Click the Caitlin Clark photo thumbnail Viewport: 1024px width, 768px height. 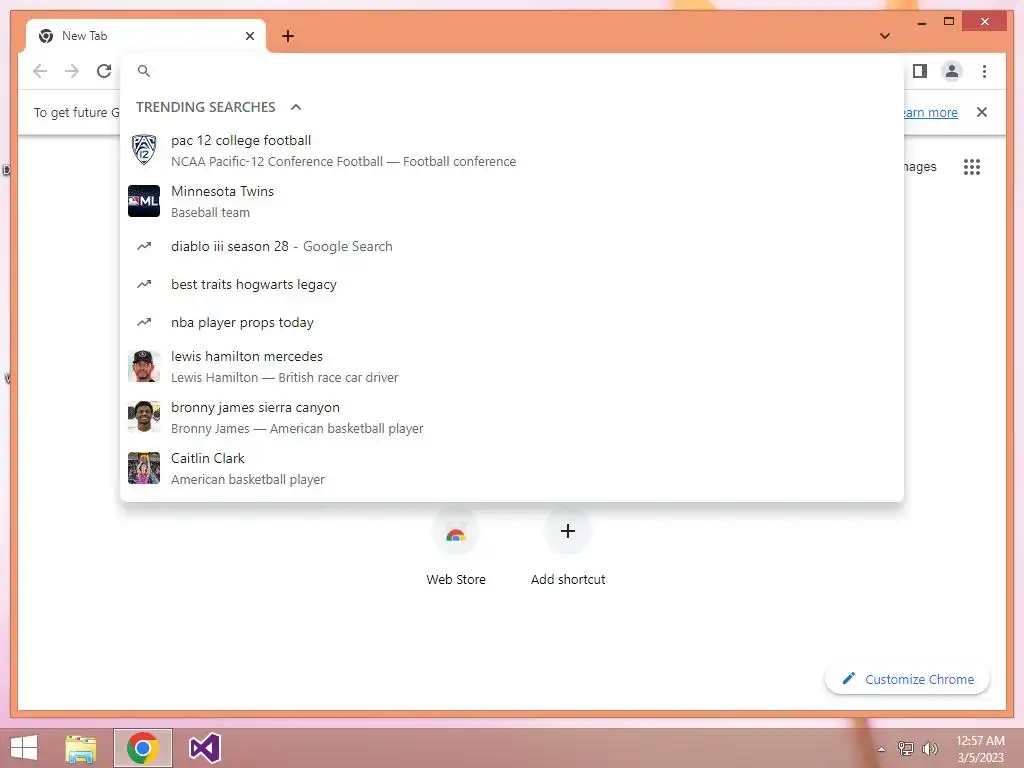tap(144, 468)
